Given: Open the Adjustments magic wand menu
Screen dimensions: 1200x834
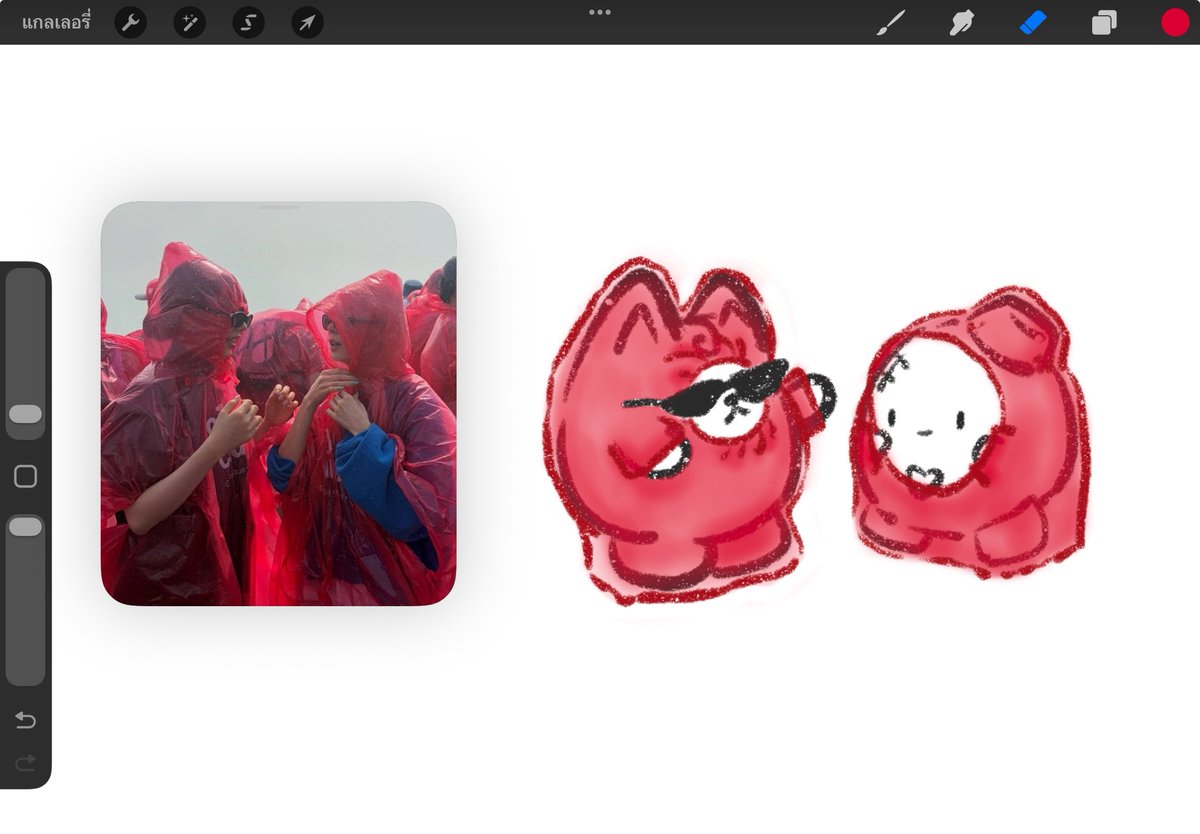Looking at the screenshot, I should point(190,22).
